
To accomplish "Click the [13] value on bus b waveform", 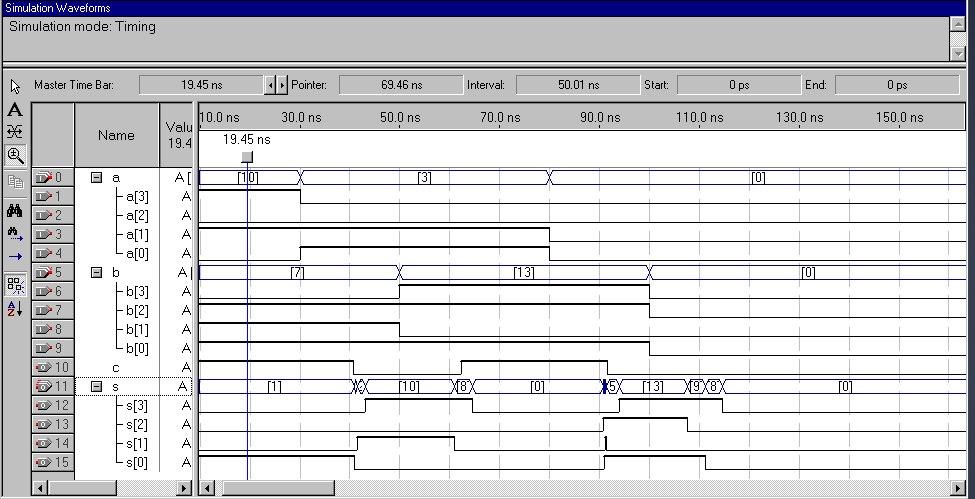I will pyautogui.click(x=524, y=273).
